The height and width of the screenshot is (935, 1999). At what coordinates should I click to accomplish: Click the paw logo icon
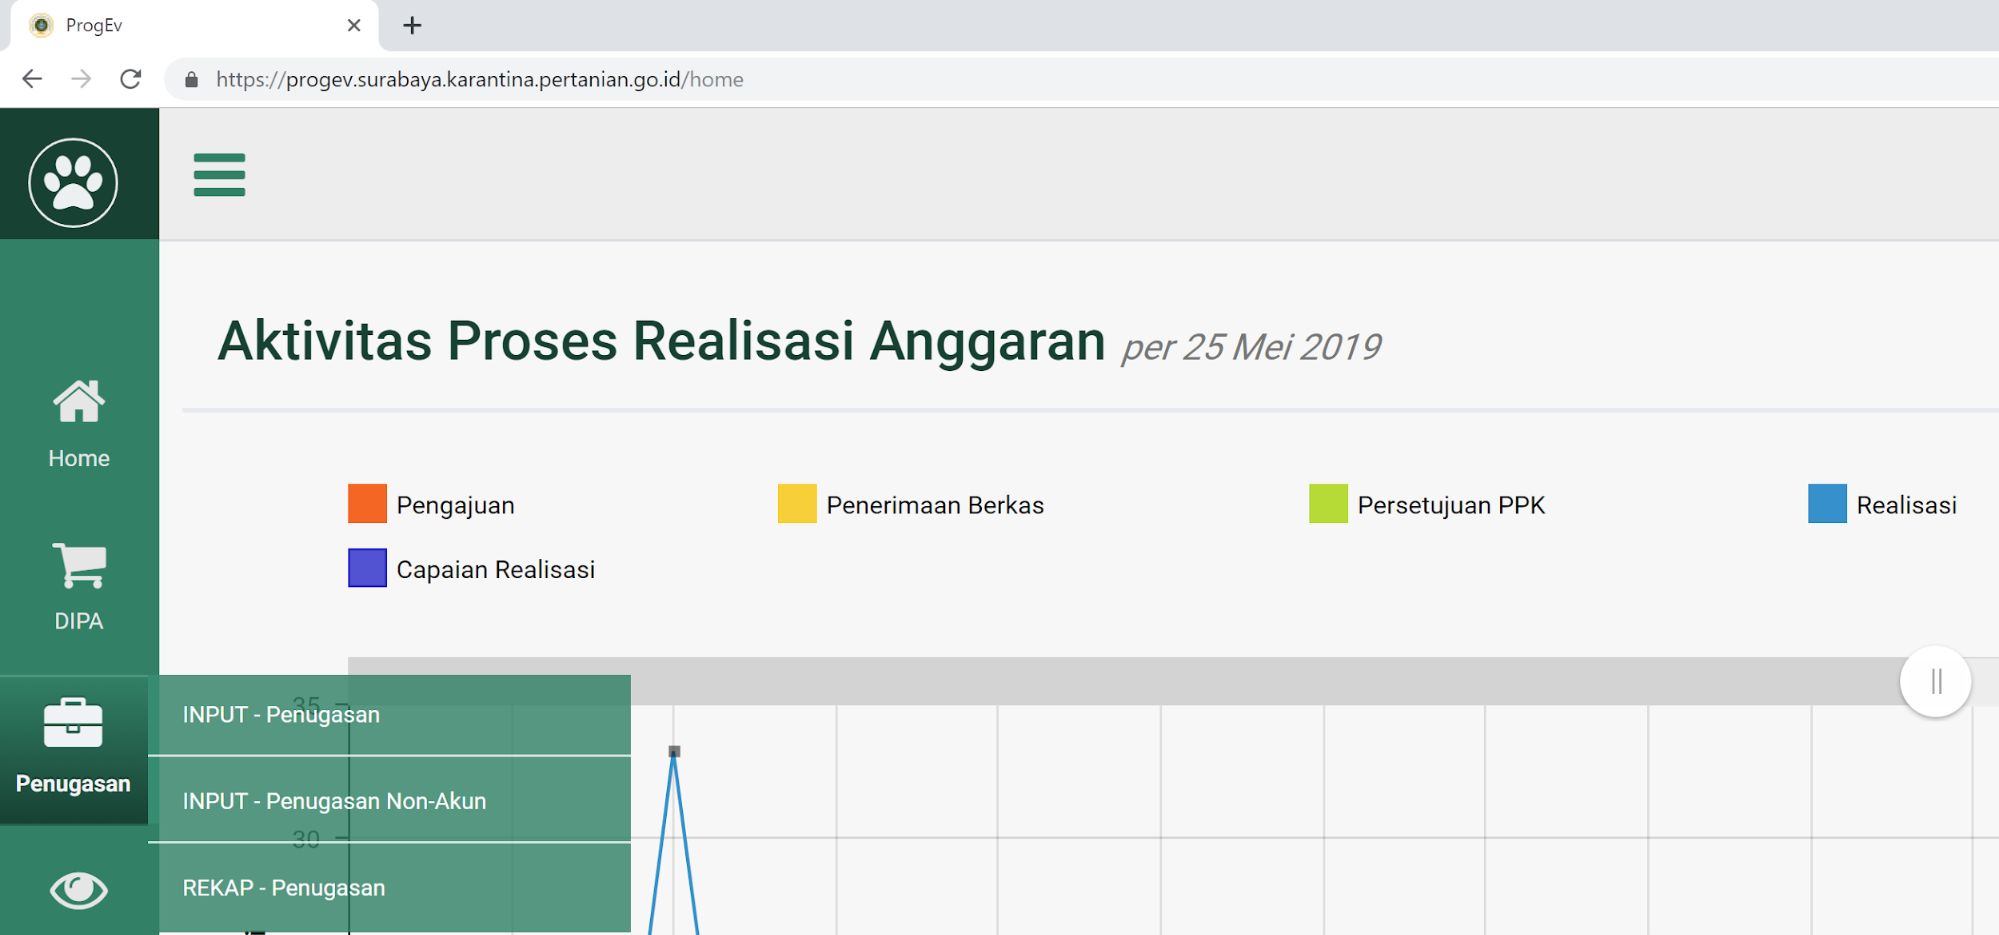[x=73, y=182]
